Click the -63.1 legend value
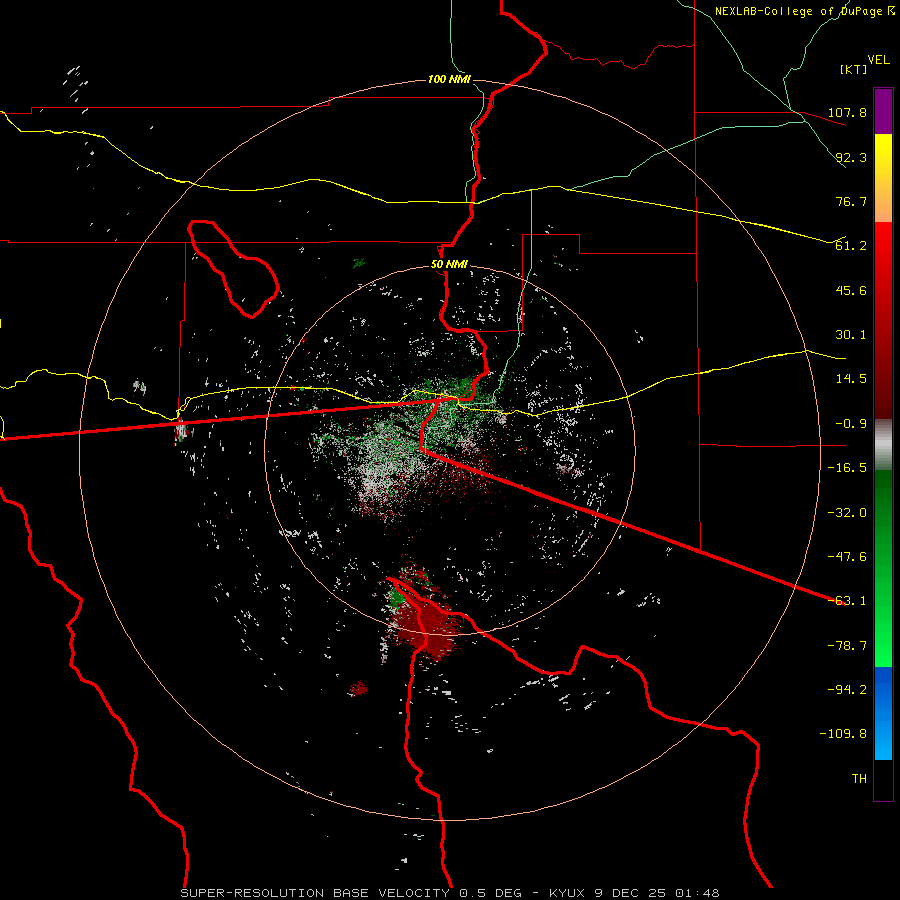 point(847,601)
